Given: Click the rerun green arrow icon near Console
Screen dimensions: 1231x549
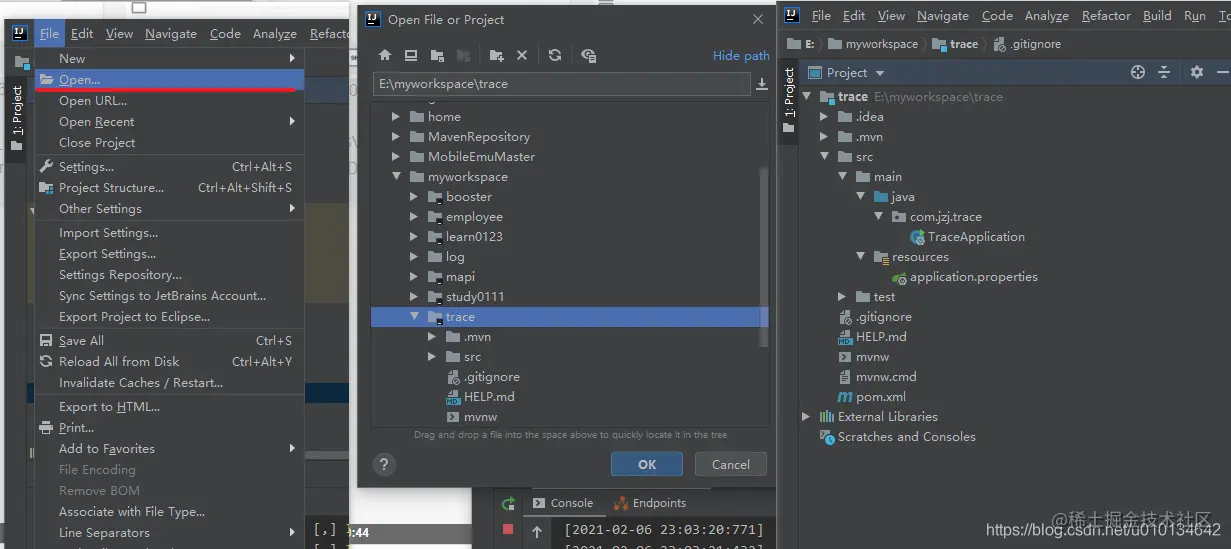Looking at the screenshot, I should coord(508,503).
